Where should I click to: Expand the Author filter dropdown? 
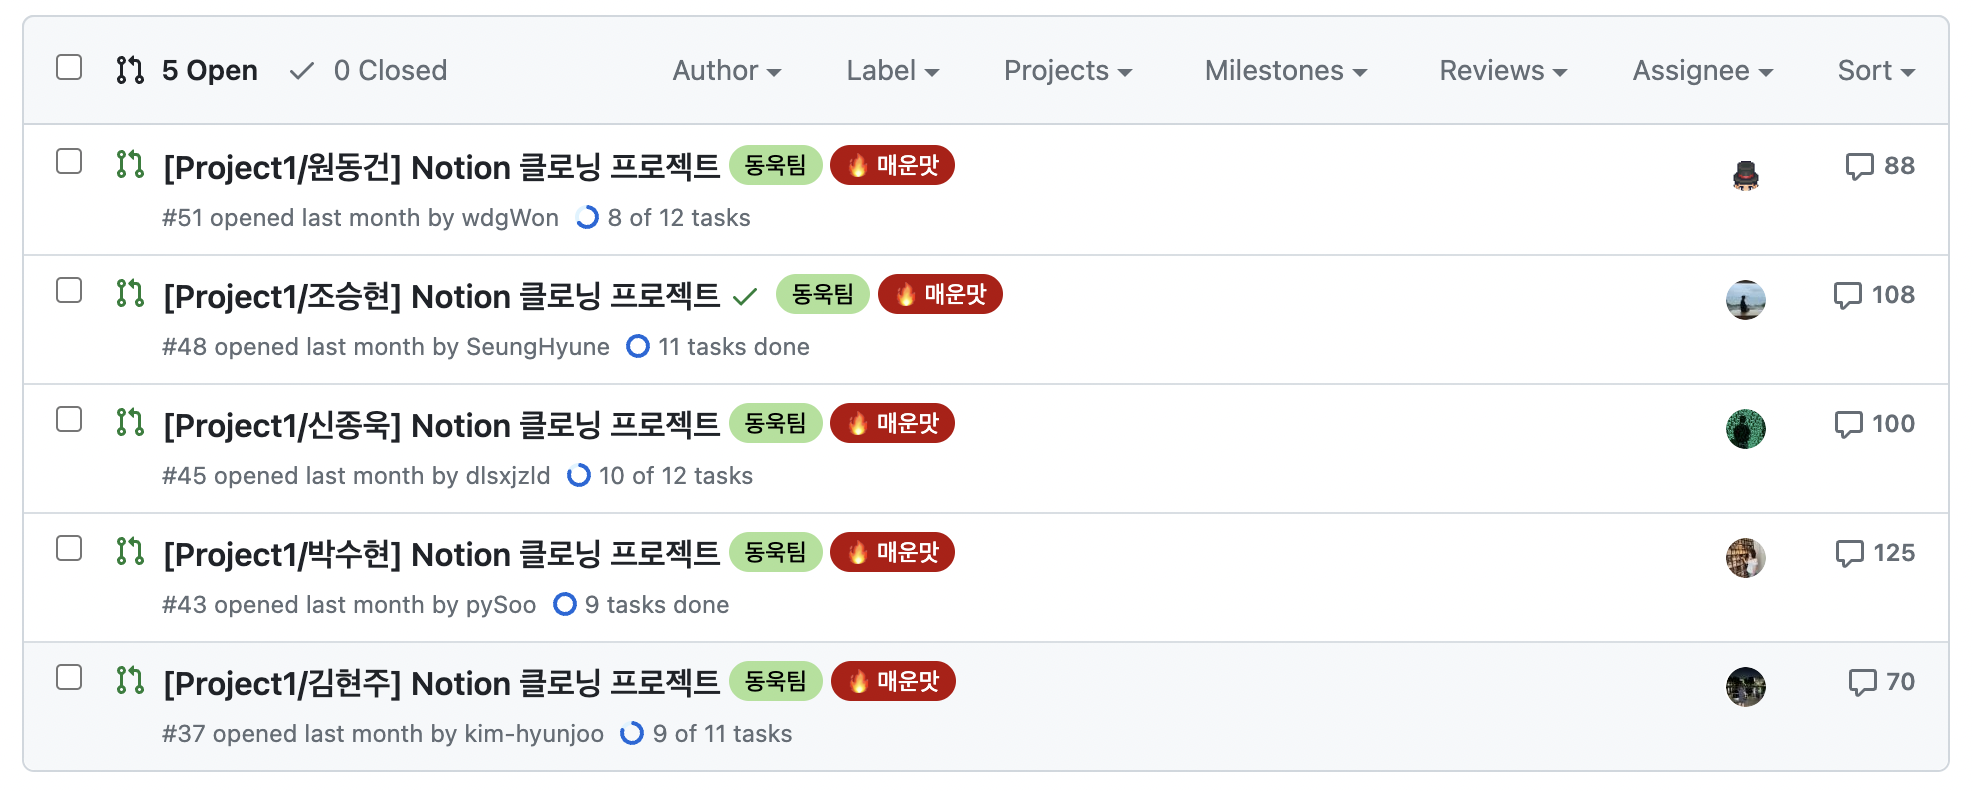pos(727,71)
